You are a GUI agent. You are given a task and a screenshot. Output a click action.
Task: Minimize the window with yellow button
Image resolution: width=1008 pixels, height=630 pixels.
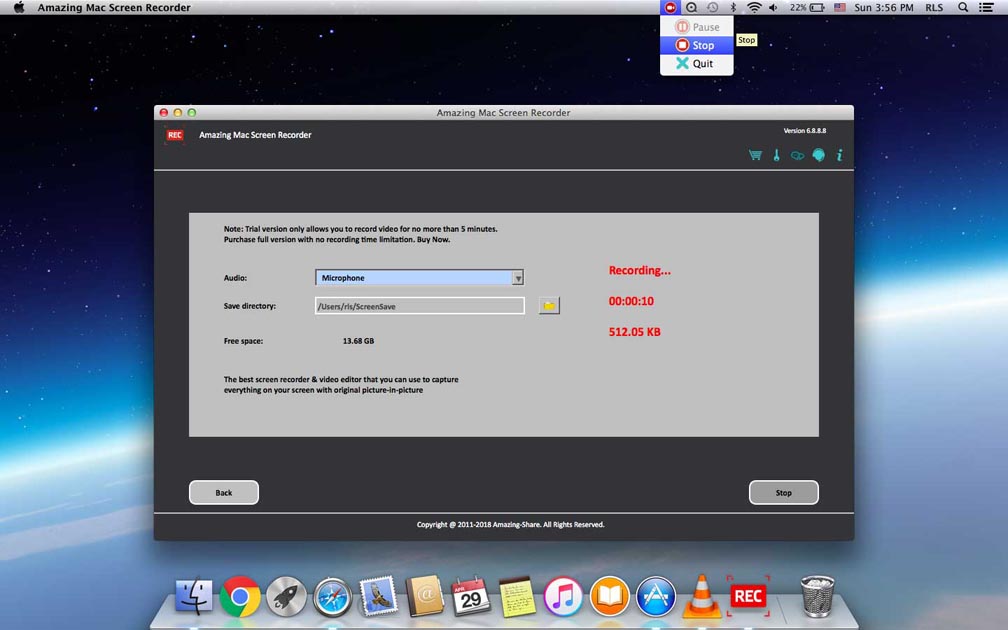pos(178,112)
